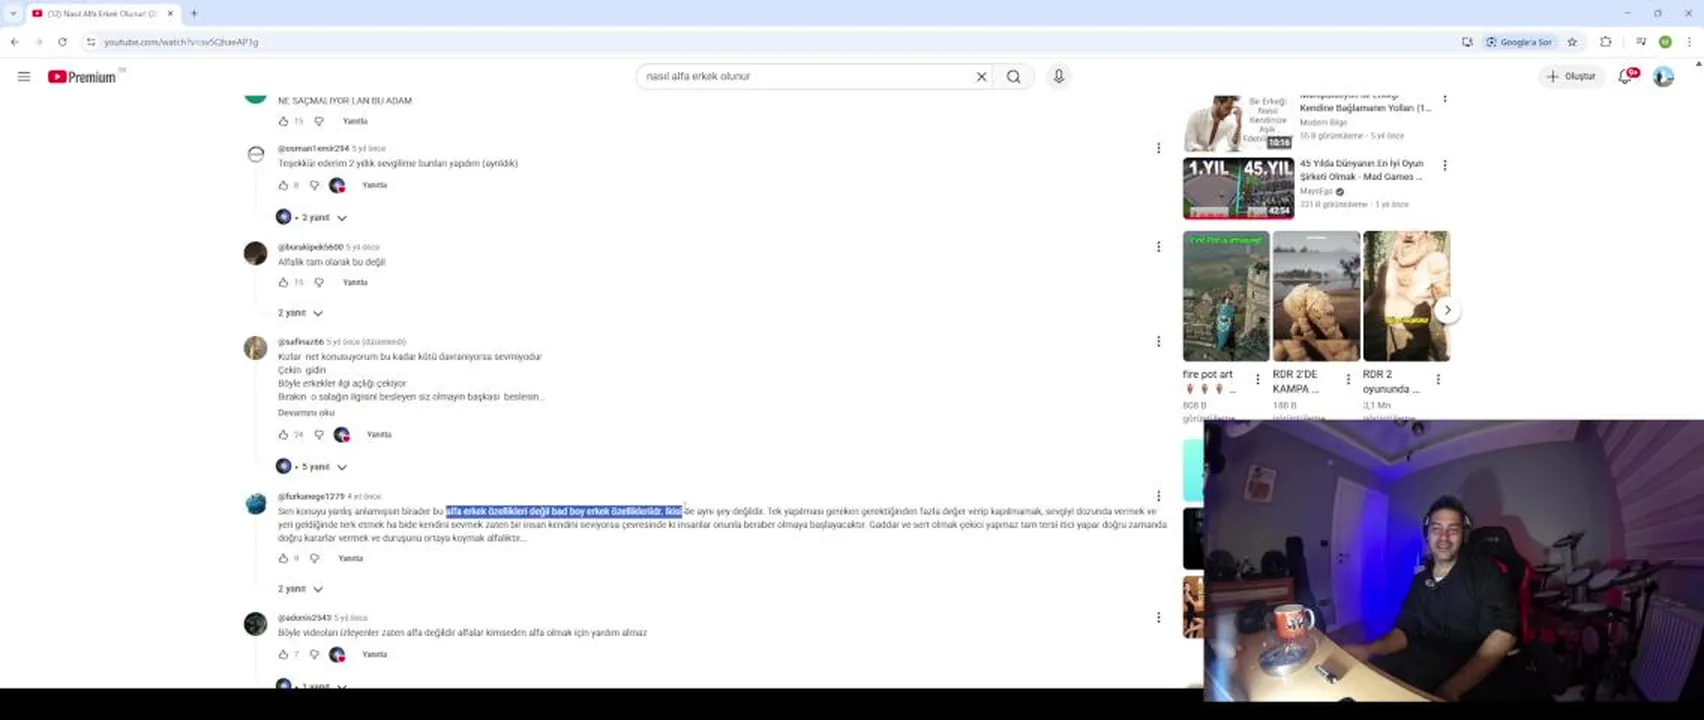Viewport: 1704px width, 720px height.
Task: Like the @safinaz66 comment
Action: [283, 434]
